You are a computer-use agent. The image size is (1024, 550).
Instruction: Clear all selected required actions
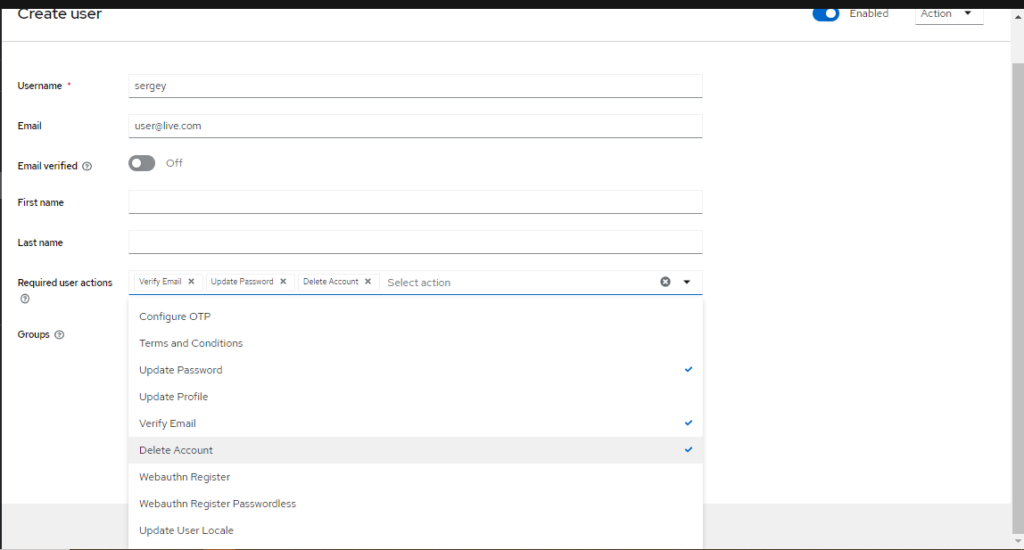665,282
